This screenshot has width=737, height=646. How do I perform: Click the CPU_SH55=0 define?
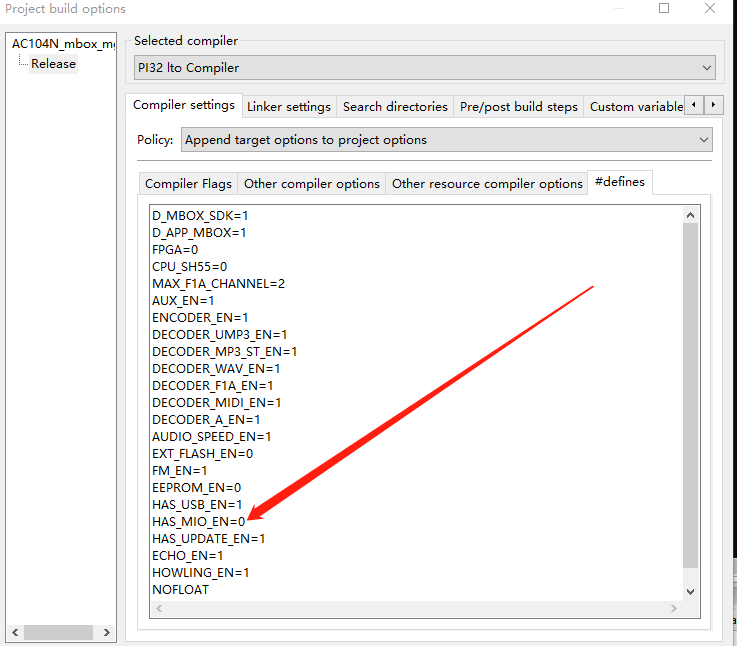tap(189, 267)
